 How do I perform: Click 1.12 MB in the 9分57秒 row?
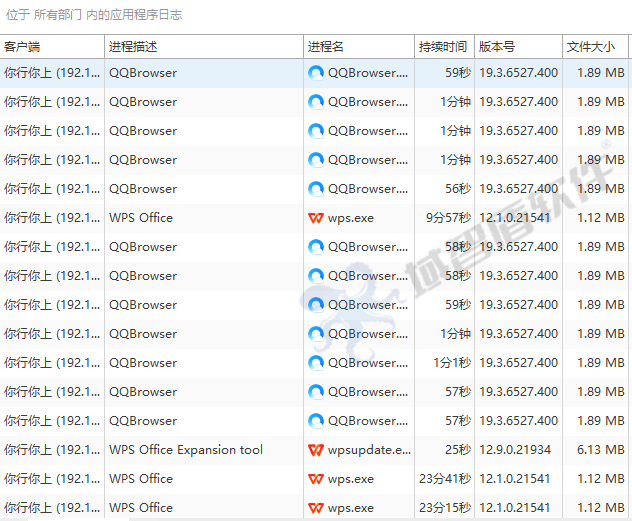(x=601, y=218)
